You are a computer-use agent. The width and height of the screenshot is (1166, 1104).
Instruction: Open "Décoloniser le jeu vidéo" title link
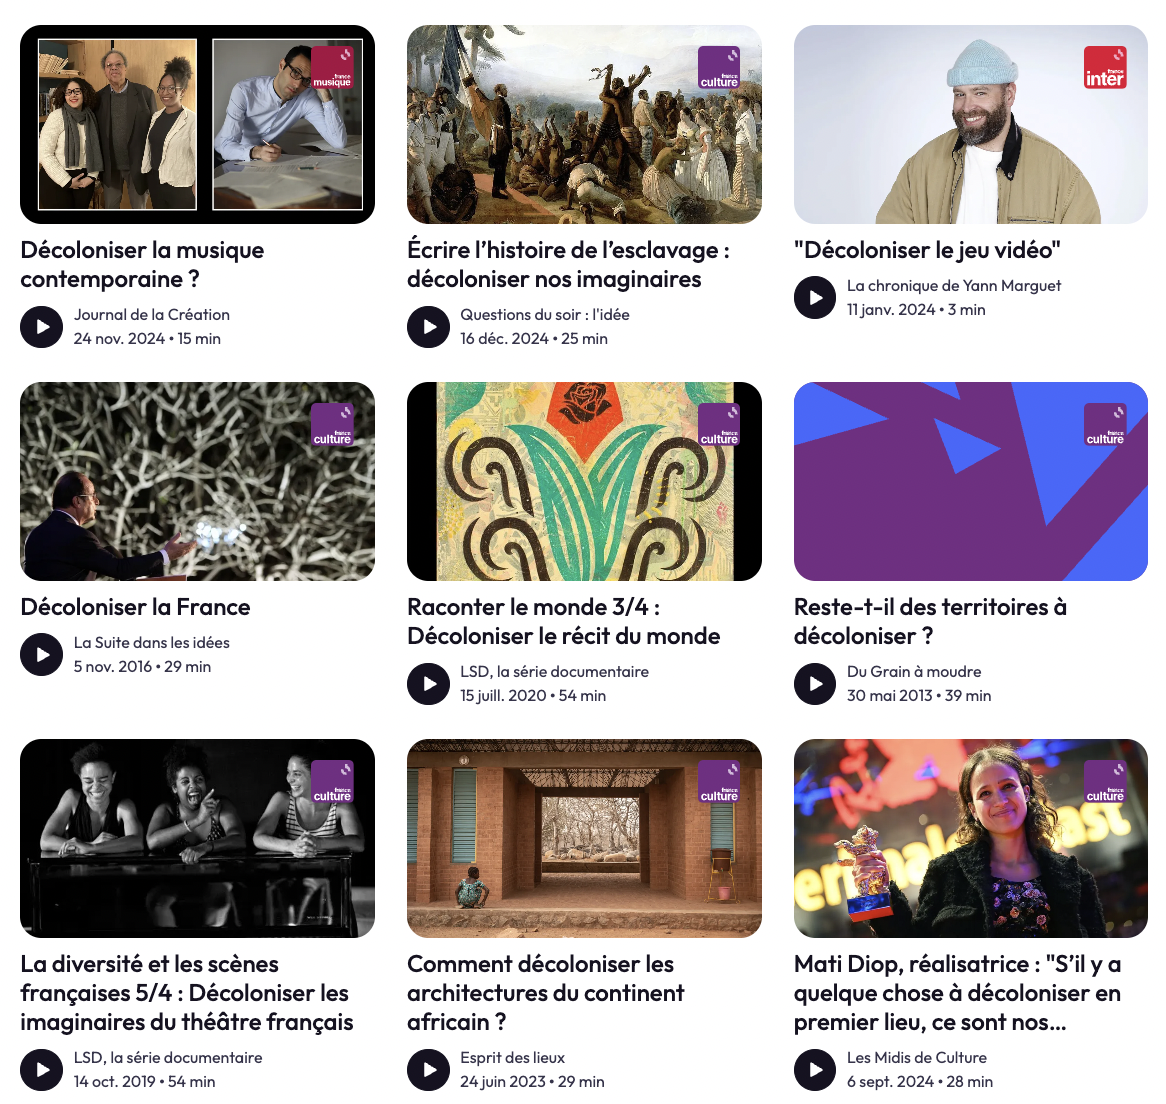tap(927, 251)
